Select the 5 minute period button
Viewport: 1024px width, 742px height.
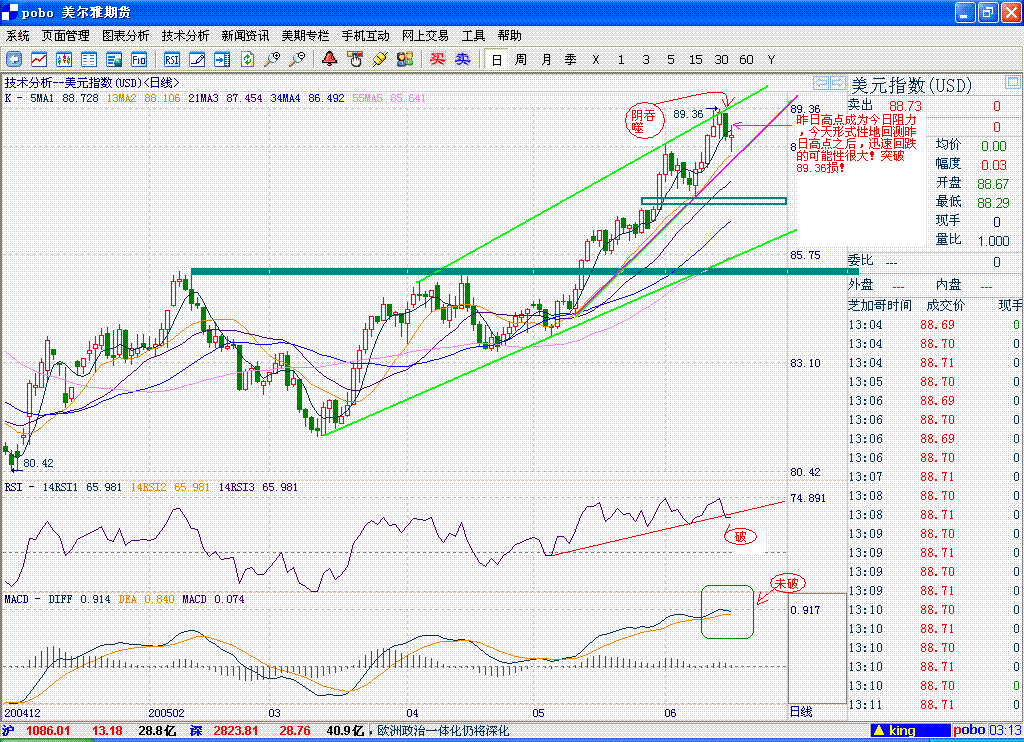(671, 59)
